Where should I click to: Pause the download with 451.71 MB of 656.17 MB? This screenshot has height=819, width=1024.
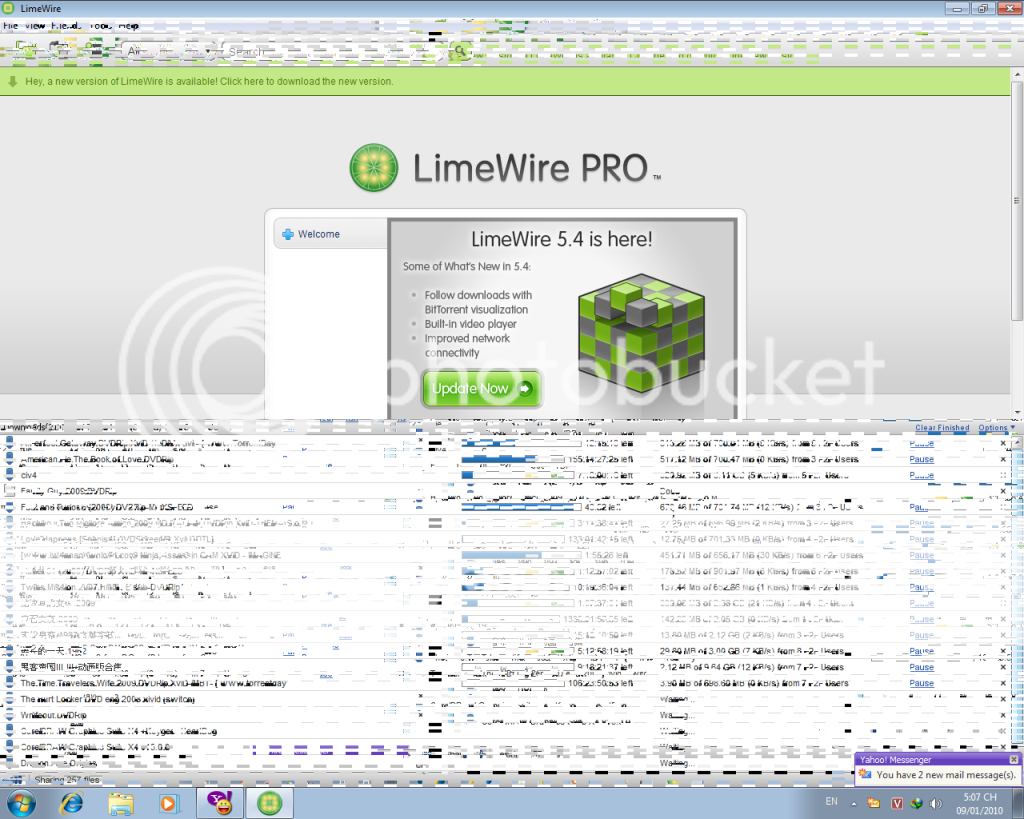pyautogui.click(x=921, y=555)
